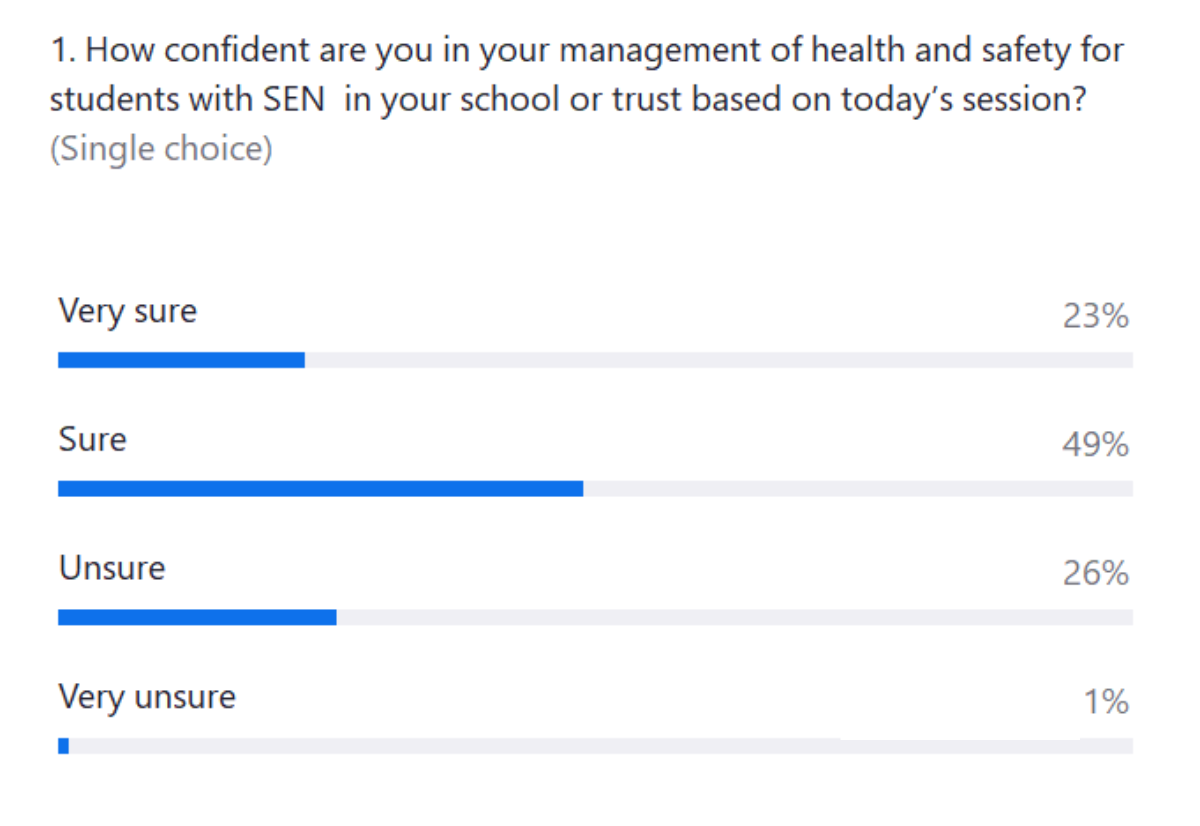
Task: Click the 49% result value
Action: coord(1096,445)
